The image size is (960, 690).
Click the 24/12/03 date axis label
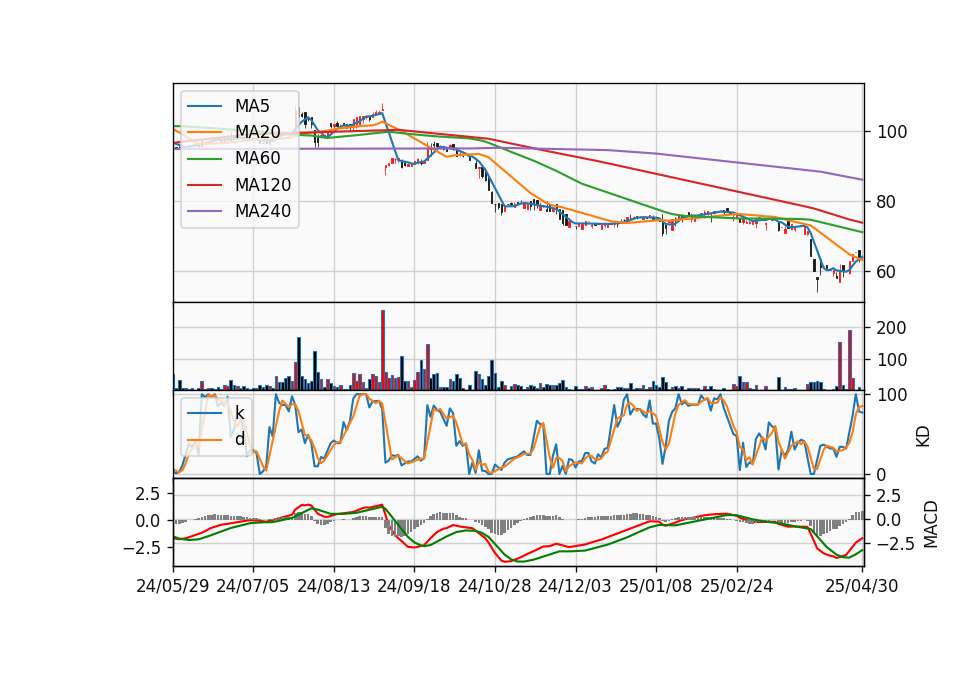click(575, 586)
